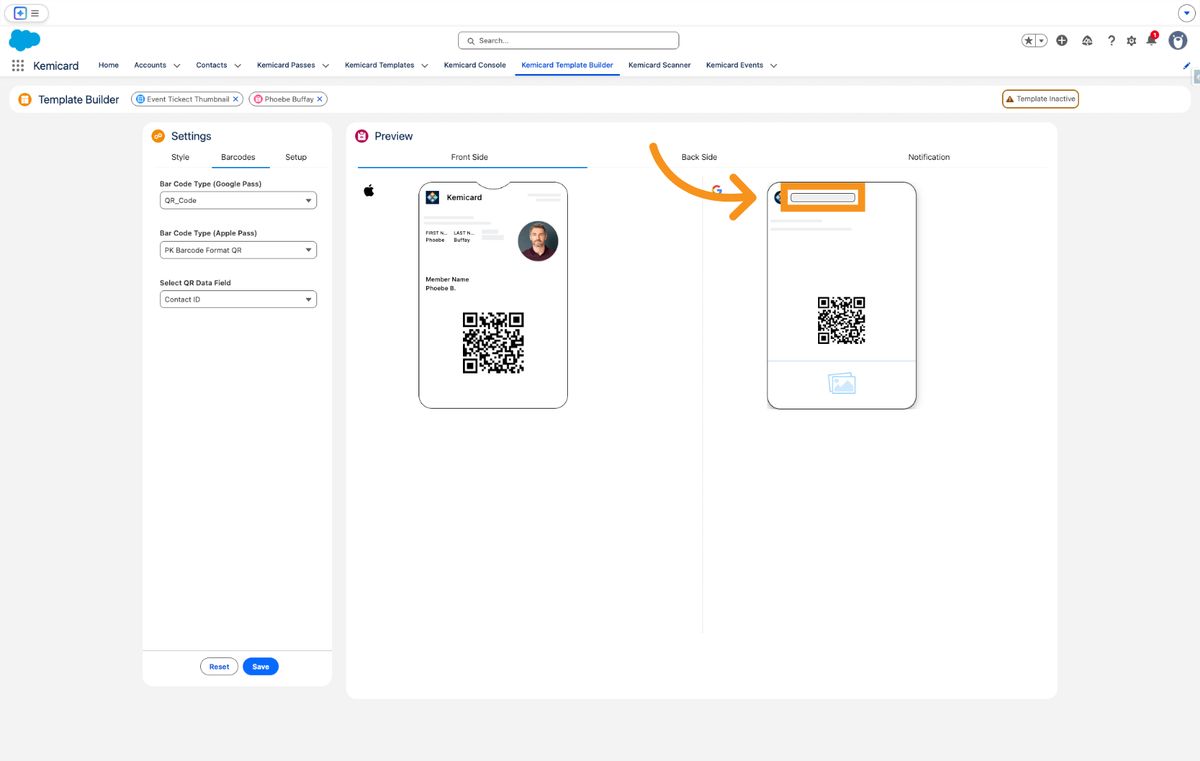
Task: Select the Front Side preview tab
Action: pos(470,157)
